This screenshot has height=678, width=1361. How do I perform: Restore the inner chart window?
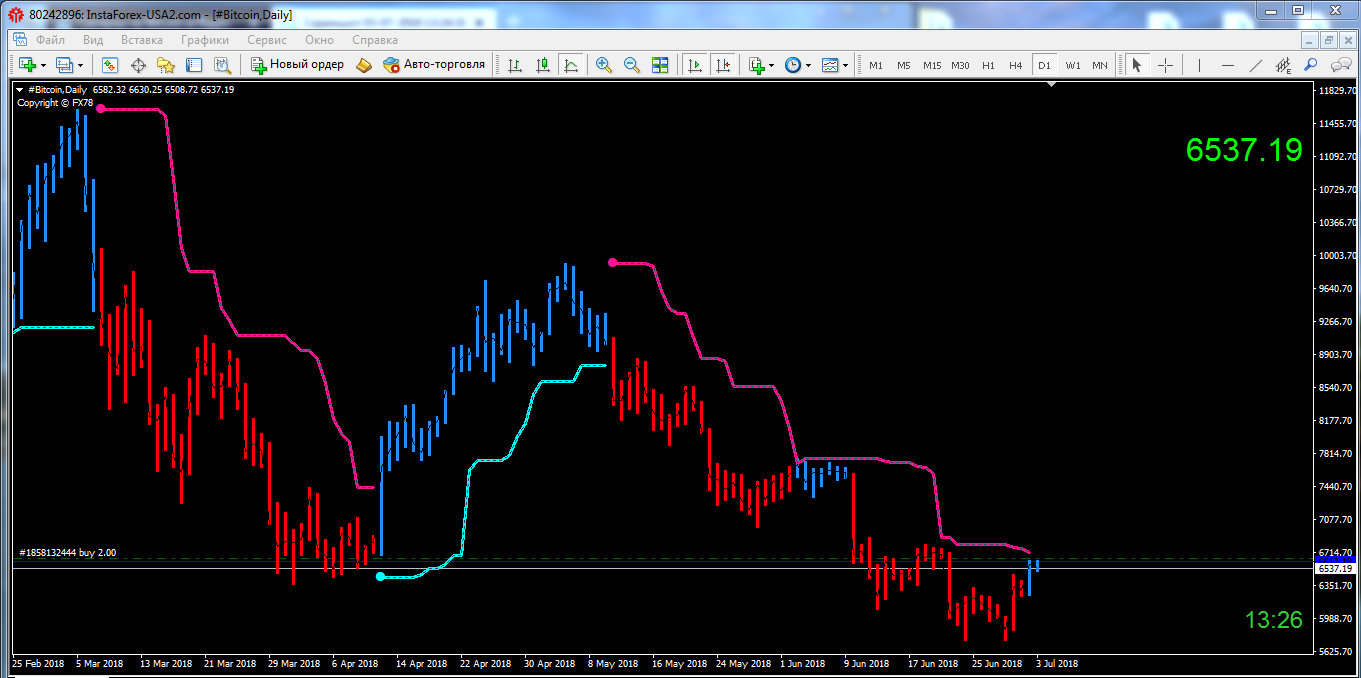[1329, 40]
